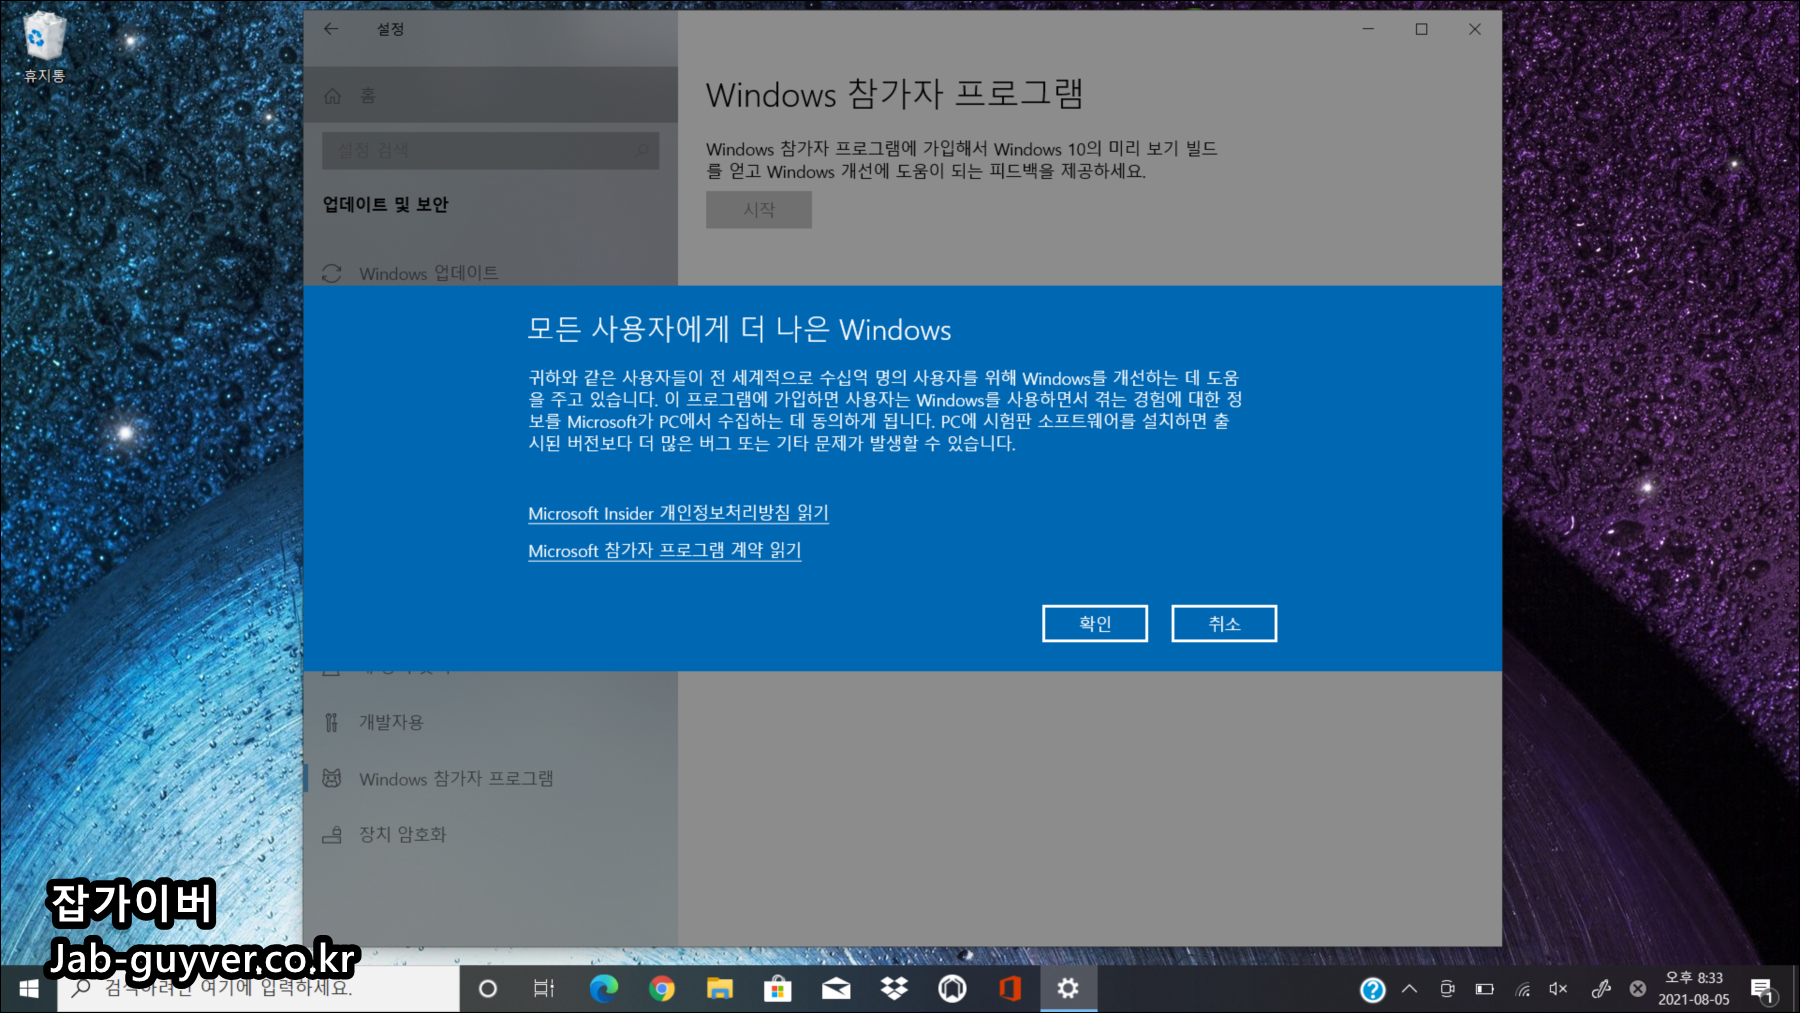Open the Microsoft 참가자 프로그램 계약 읽기 link

pos(664,550)
